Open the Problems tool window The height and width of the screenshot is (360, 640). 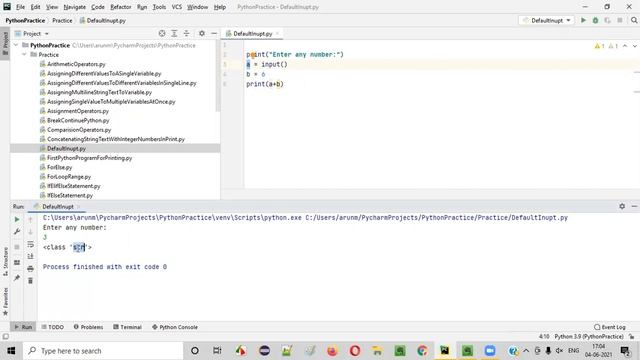[x=88, y=327]
